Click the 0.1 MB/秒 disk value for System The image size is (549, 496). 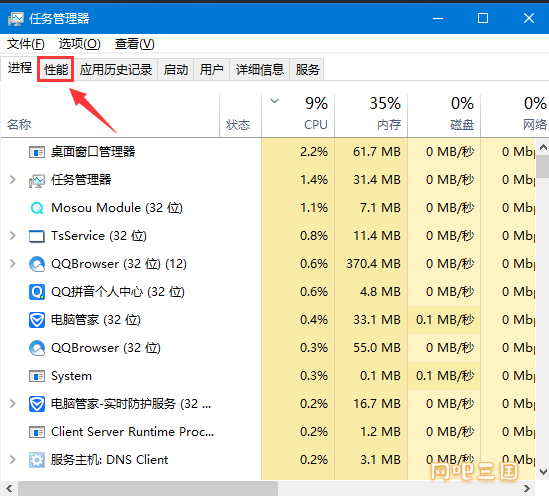pyautogui.click(x=445, y=376)
